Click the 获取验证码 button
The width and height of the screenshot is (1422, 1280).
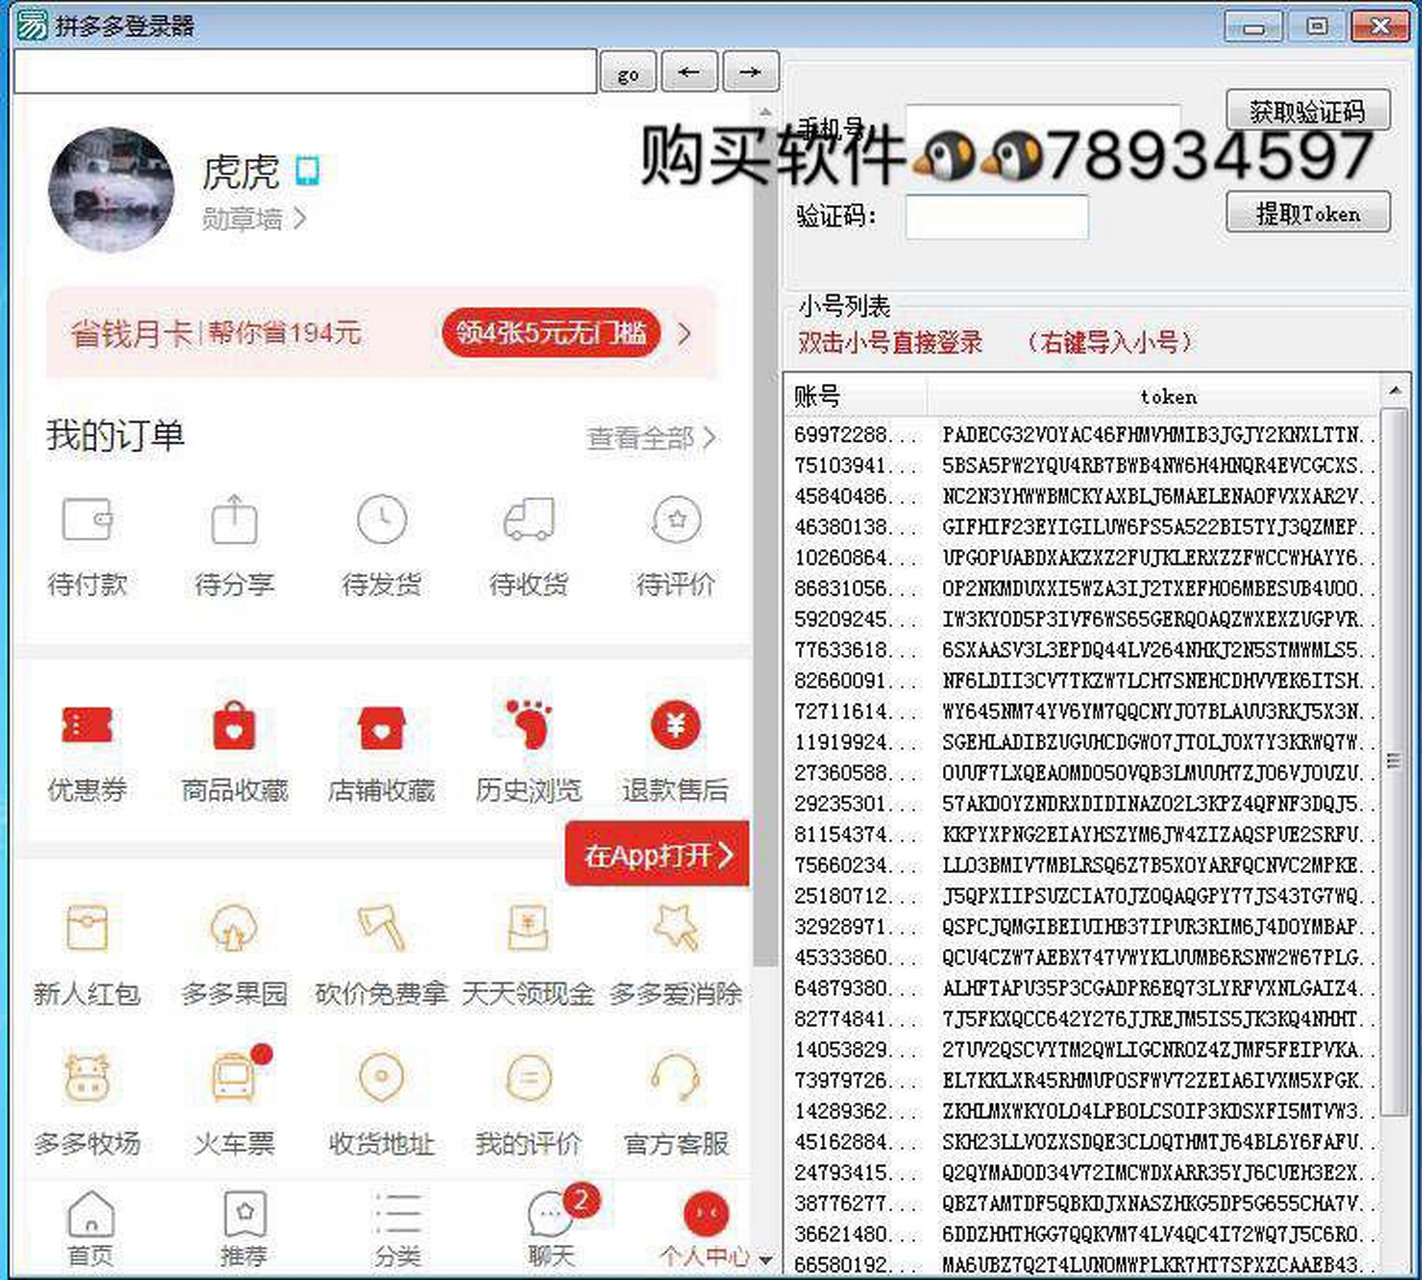(1308, 111)
